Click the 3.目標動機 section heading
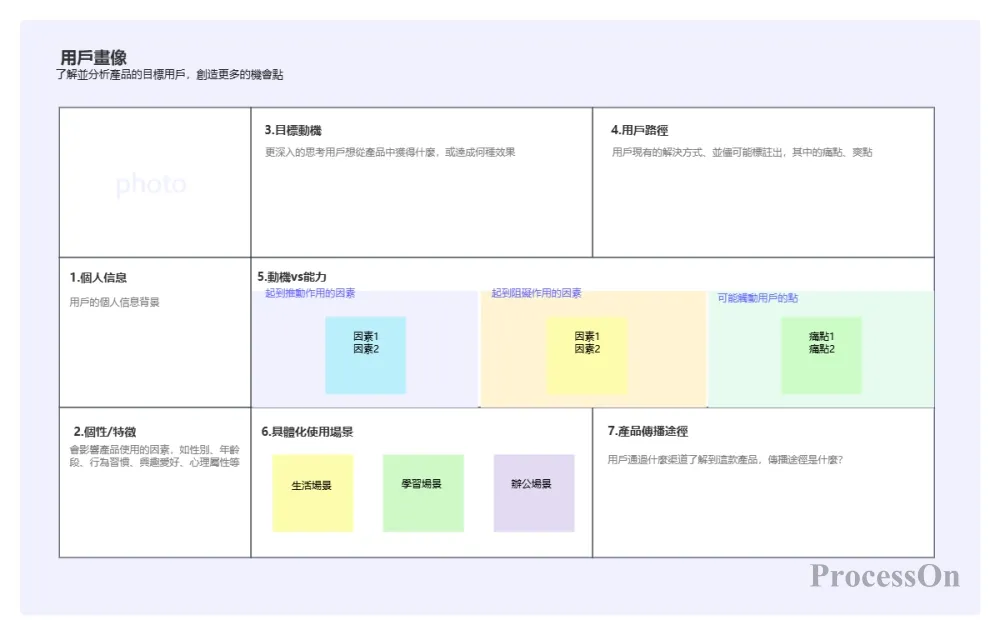Screen dimensions: 1000x635 (293, 130)
